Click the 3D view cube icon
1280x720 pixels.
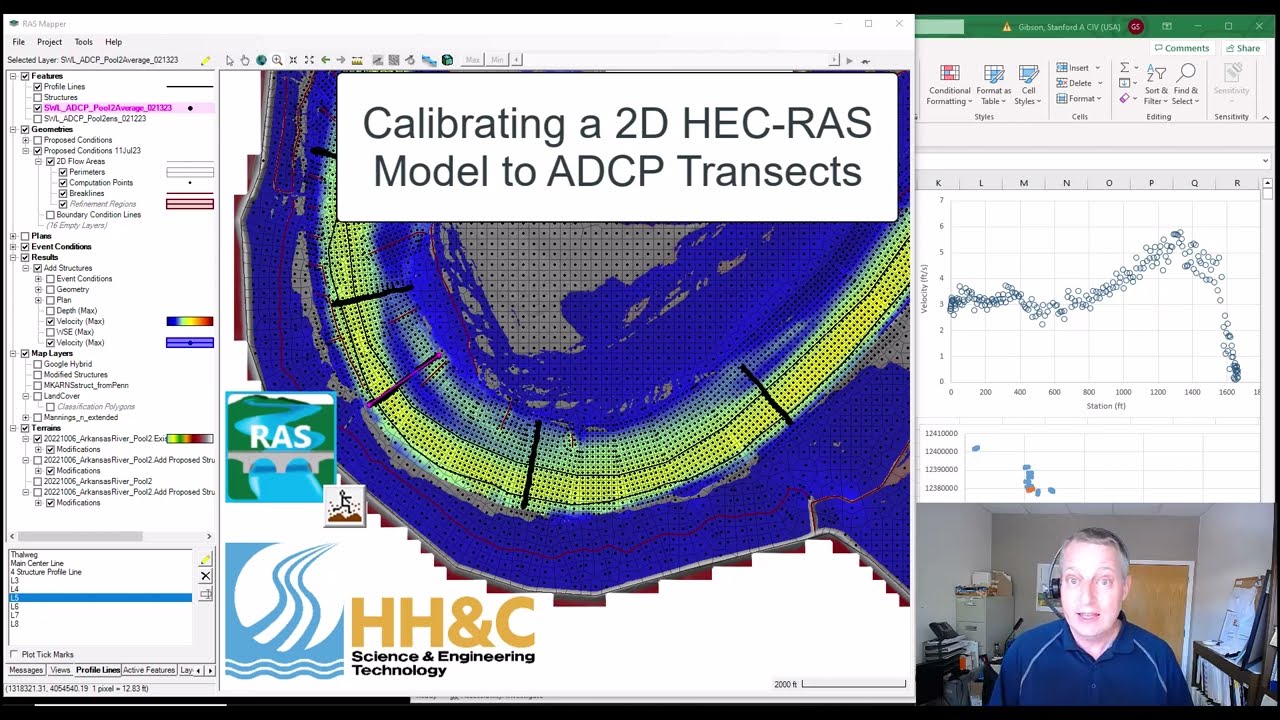[x=447, y=61]
